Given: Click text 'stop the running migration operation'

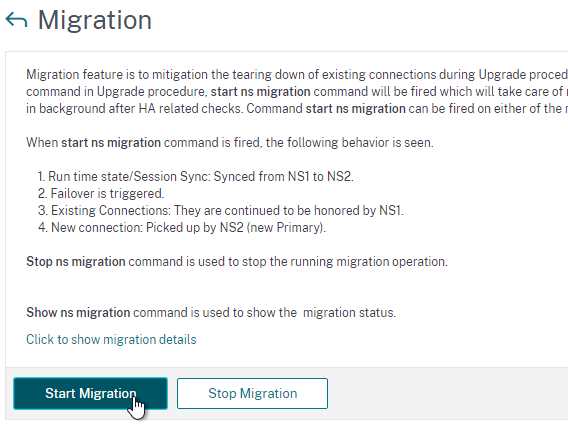Looking at the screenshot, I should (345, 262).
